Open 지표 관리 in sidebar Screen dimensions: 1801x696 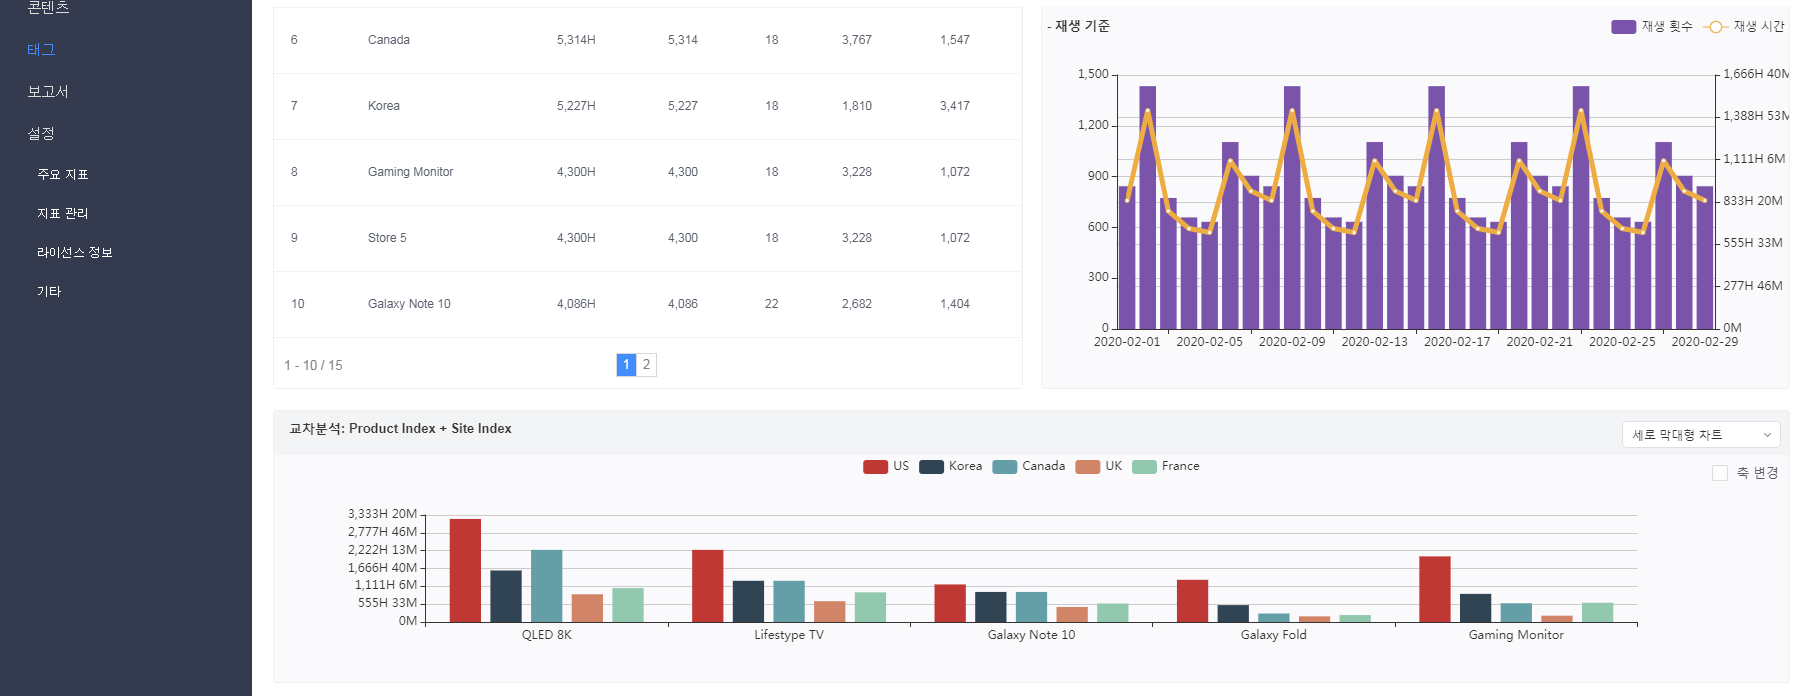63,213
